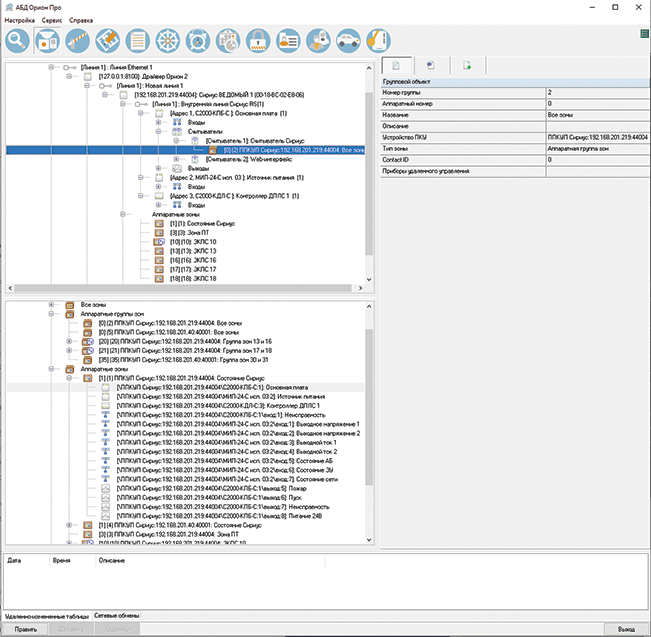Open the third icon tab of properties panel
The width and height of the screenshot is (651, 637).
467,66
